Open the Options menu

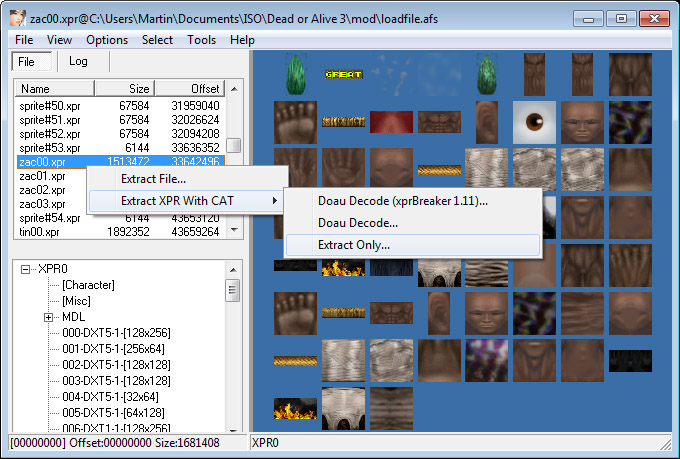coord(107,40)
